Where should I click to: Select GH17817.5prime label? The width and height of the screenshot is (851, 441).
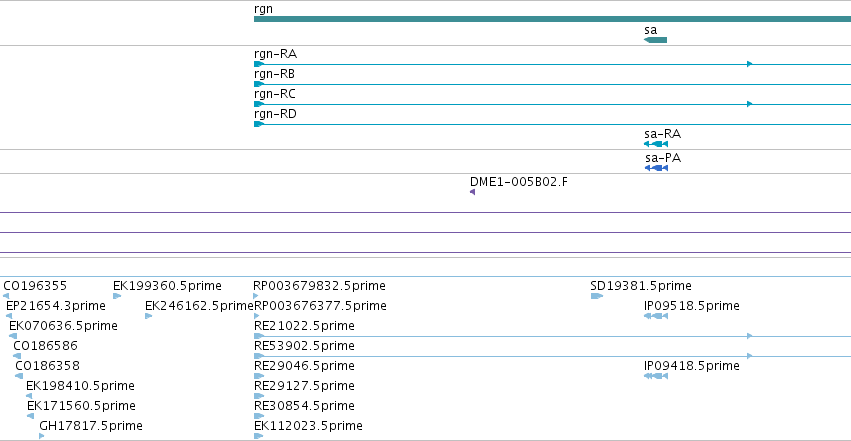pyautogui.click(x=91, y=427)
